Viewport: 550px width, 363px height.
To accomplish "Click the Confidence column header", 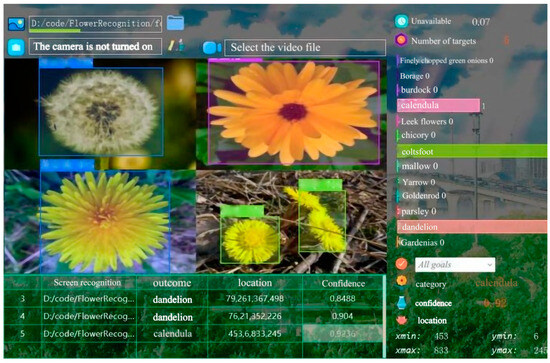I will (x=343, y=284).
